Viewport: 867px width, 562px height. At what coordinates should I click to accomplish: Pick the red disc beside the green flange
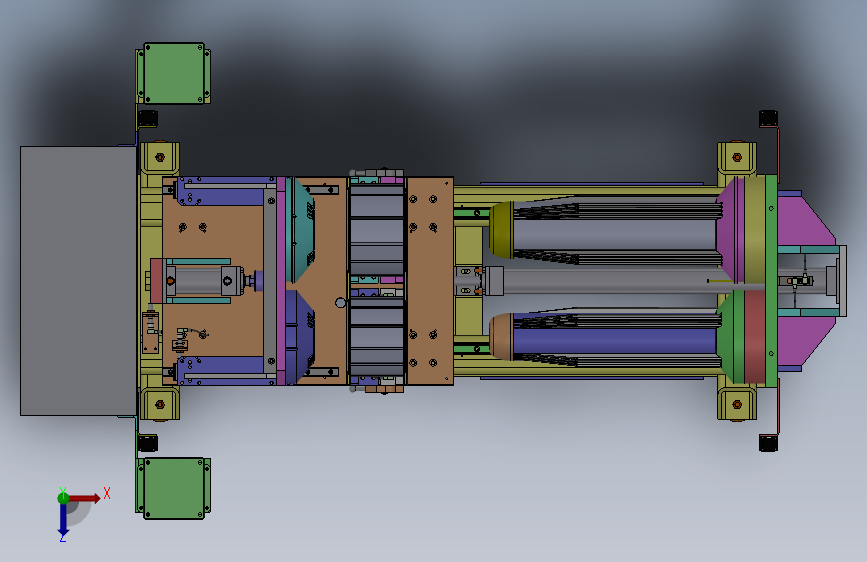(x=755, y=336)
